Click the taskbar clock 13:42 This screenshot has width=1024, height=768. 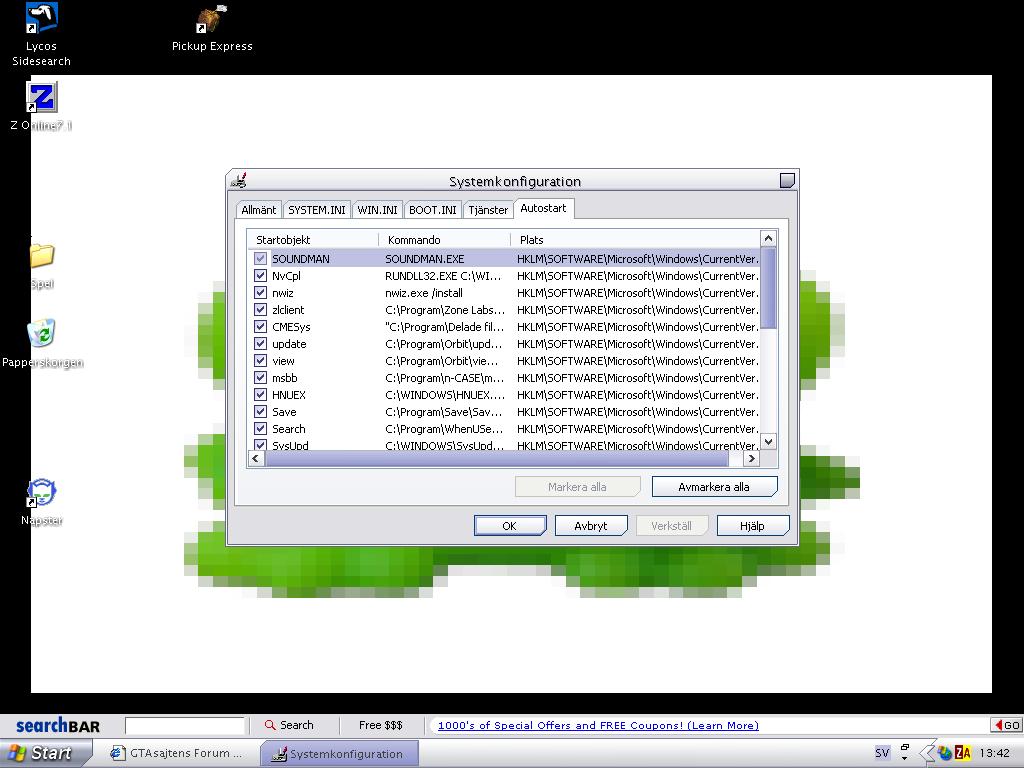994,753
